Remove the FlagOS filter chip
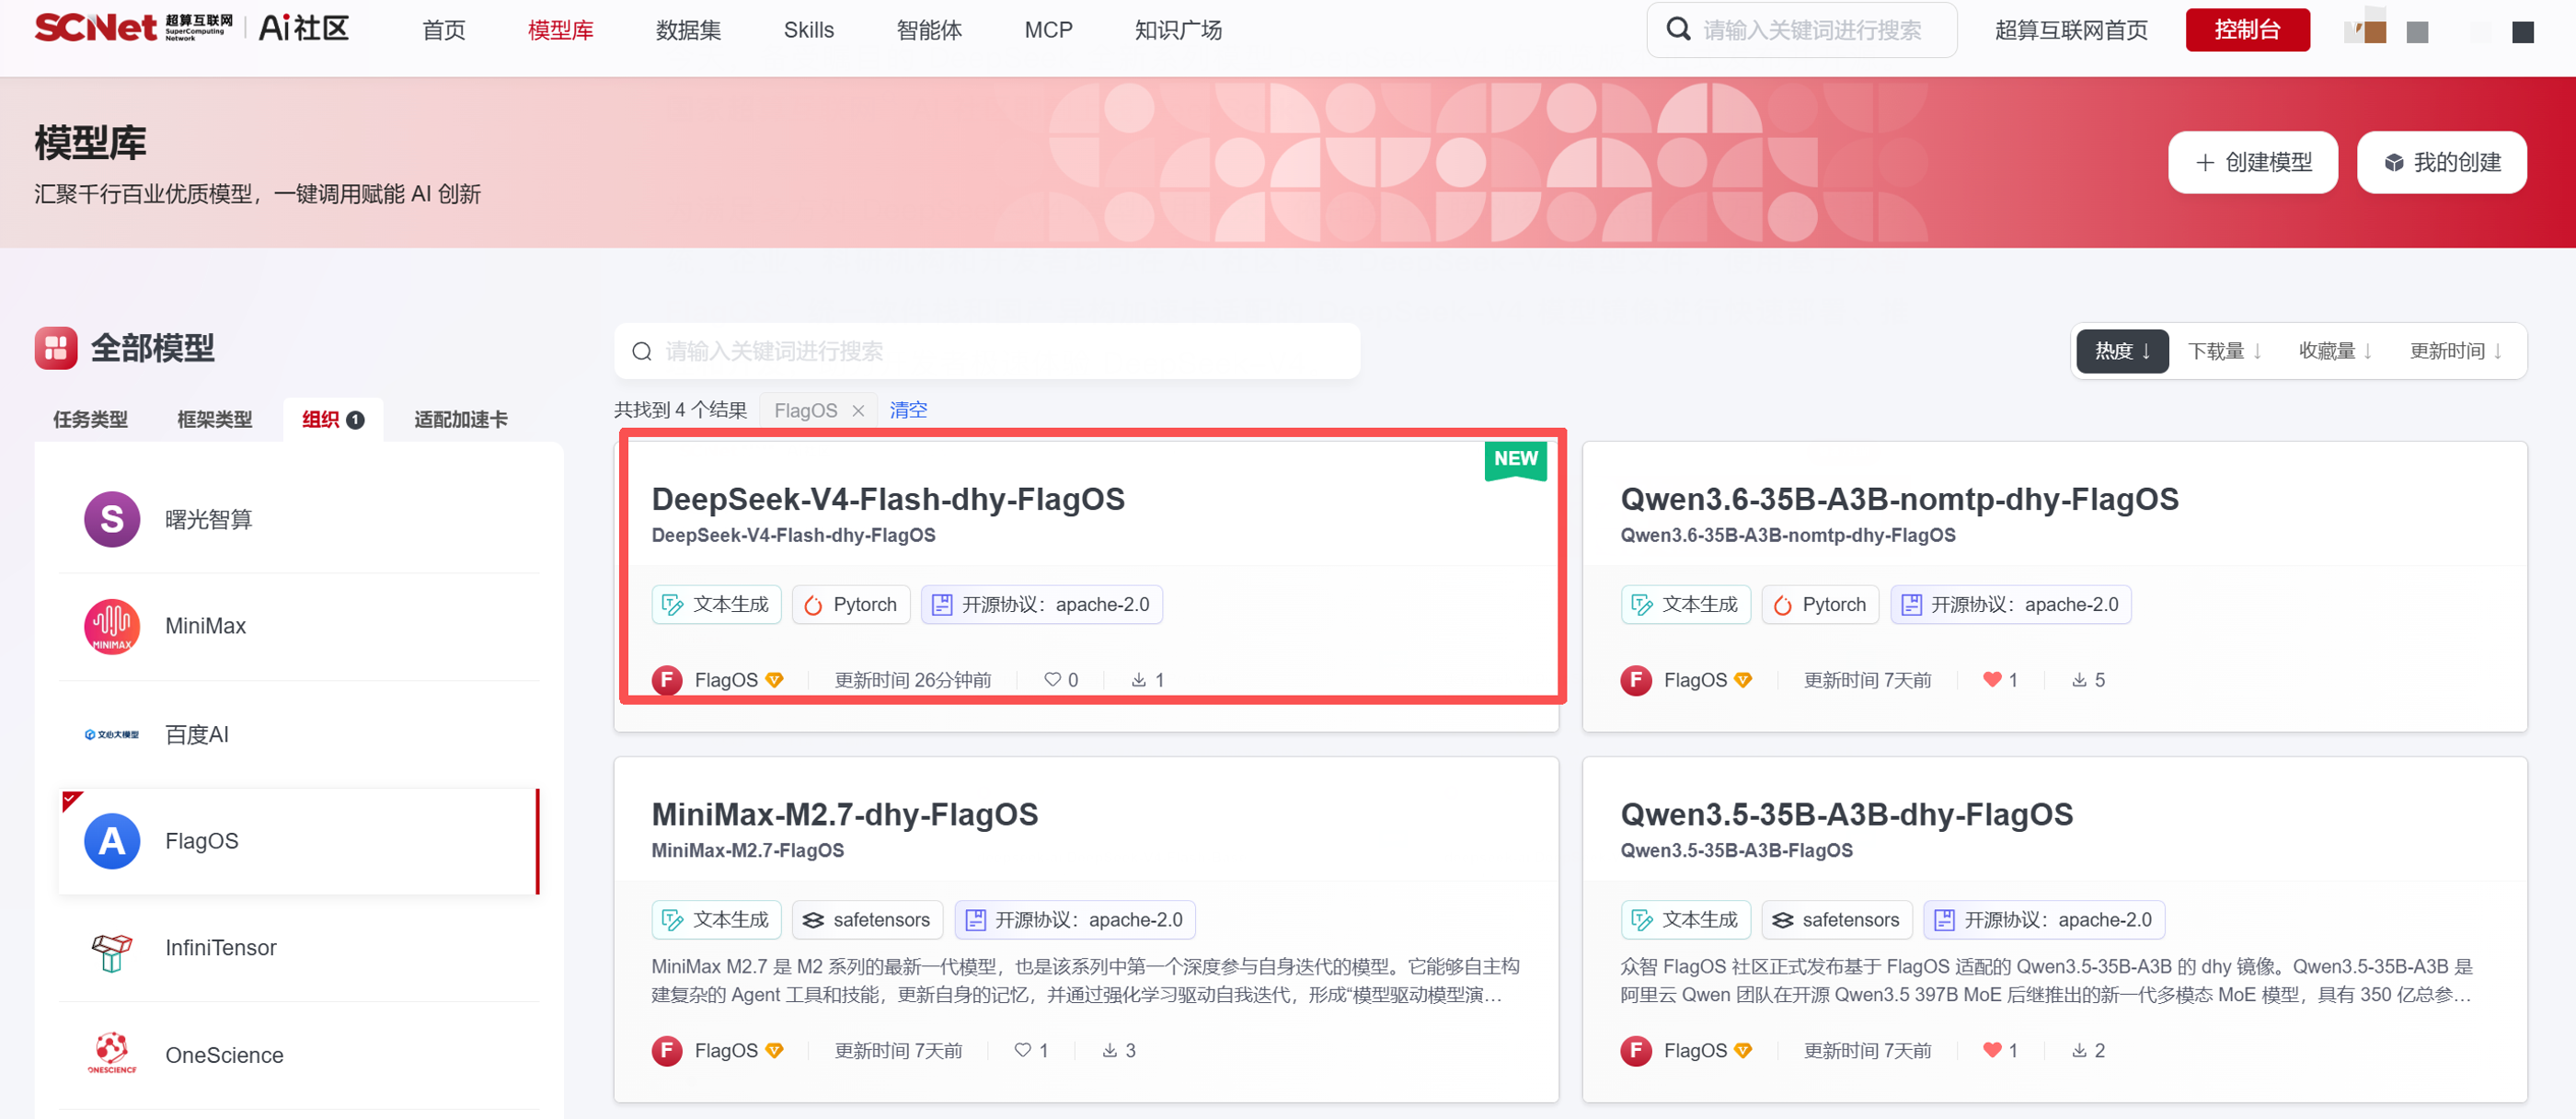Image resolution: width=2576 pixels, height=1119 pixels. [858, 411]
